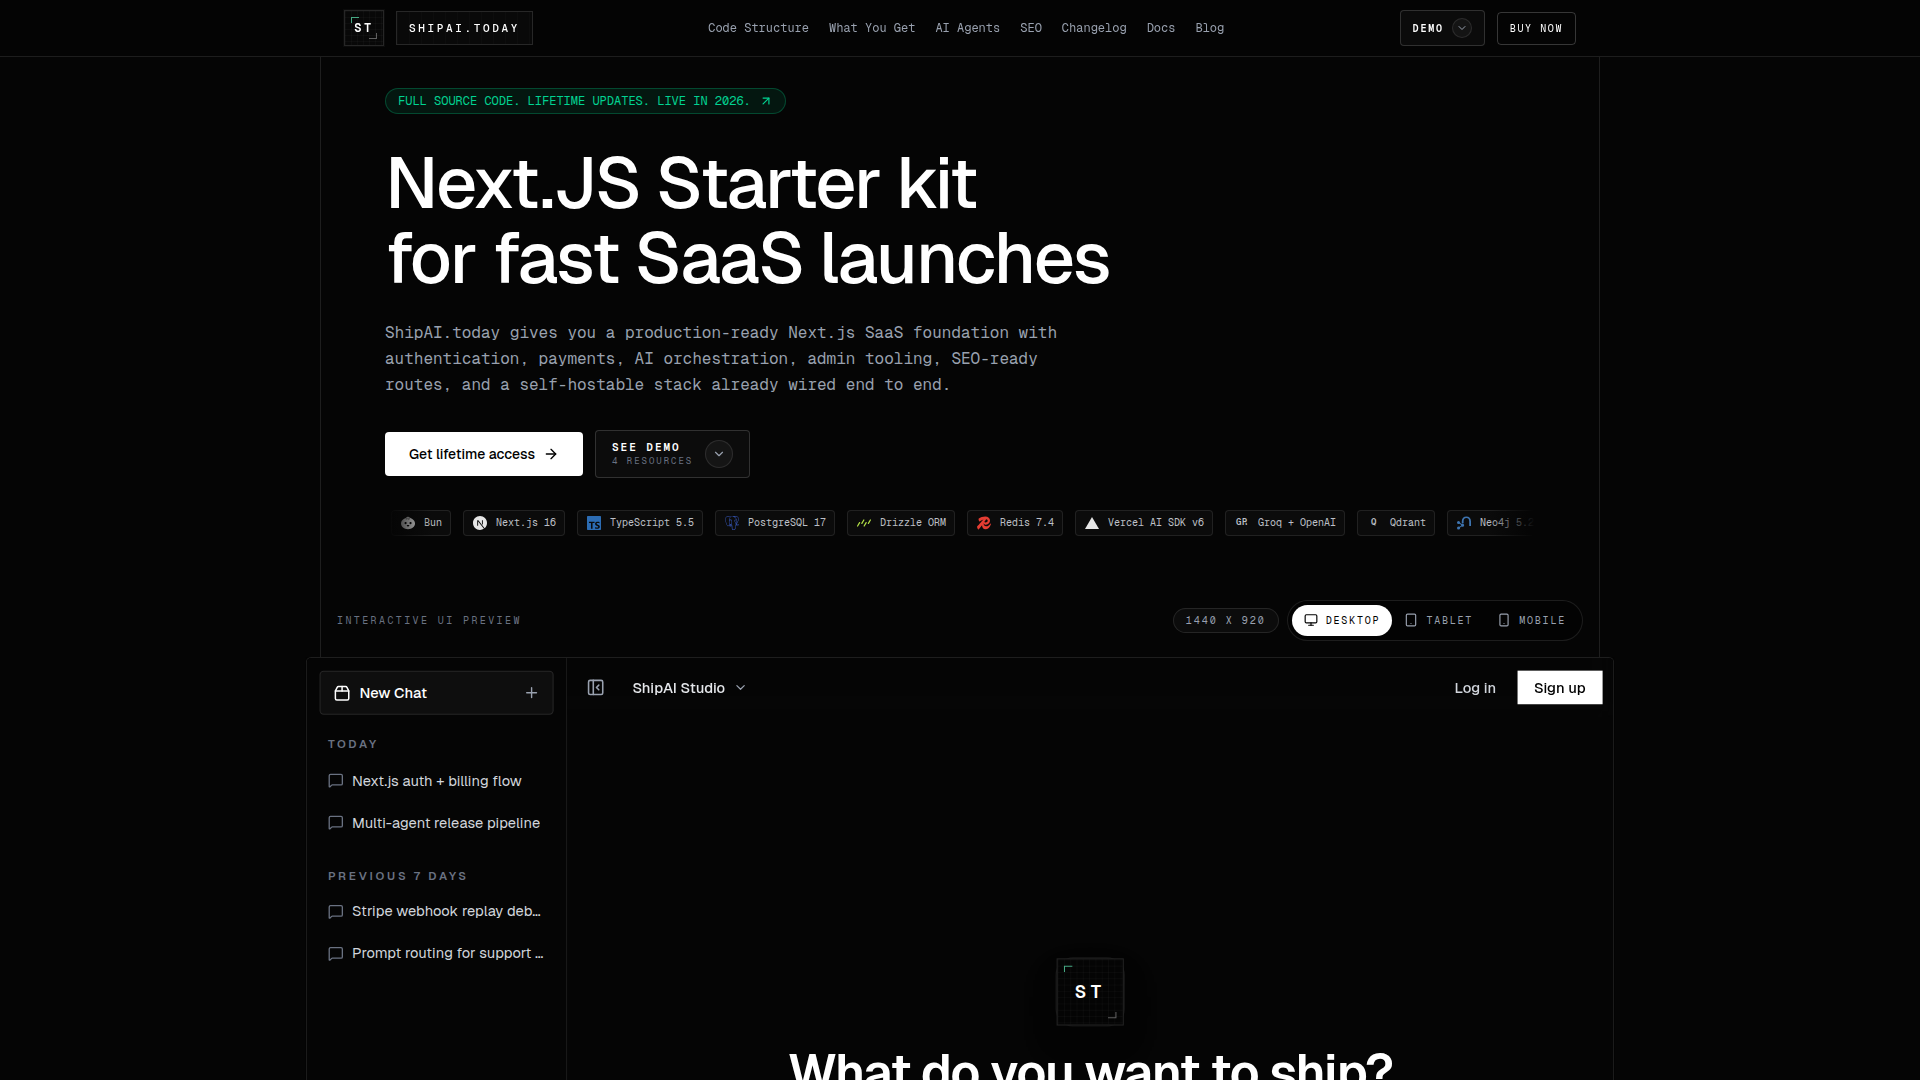Switch preview to Desktop view
The height and width of the screenshot is (1080, 1920).
coord(1341,620)
